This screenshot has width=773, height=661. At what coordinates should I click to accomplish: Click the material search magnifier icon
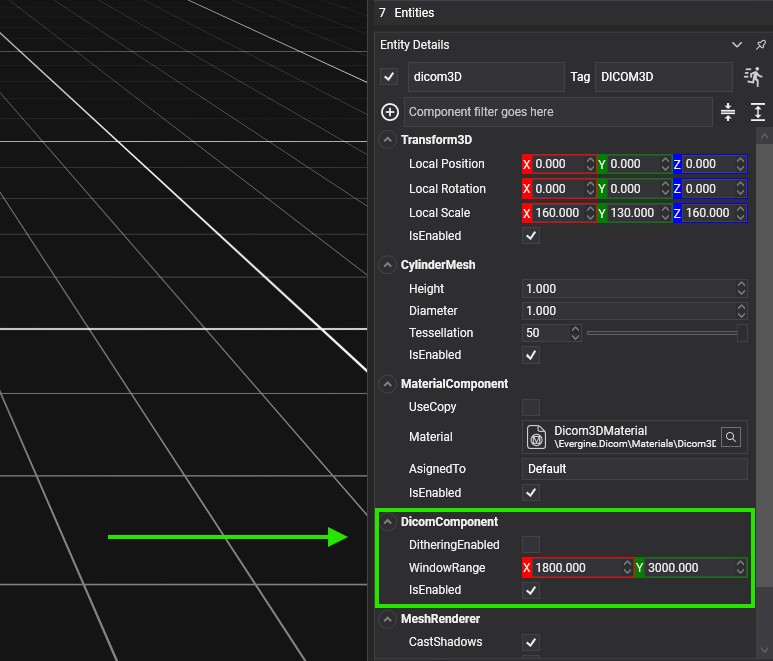(732, 436)
